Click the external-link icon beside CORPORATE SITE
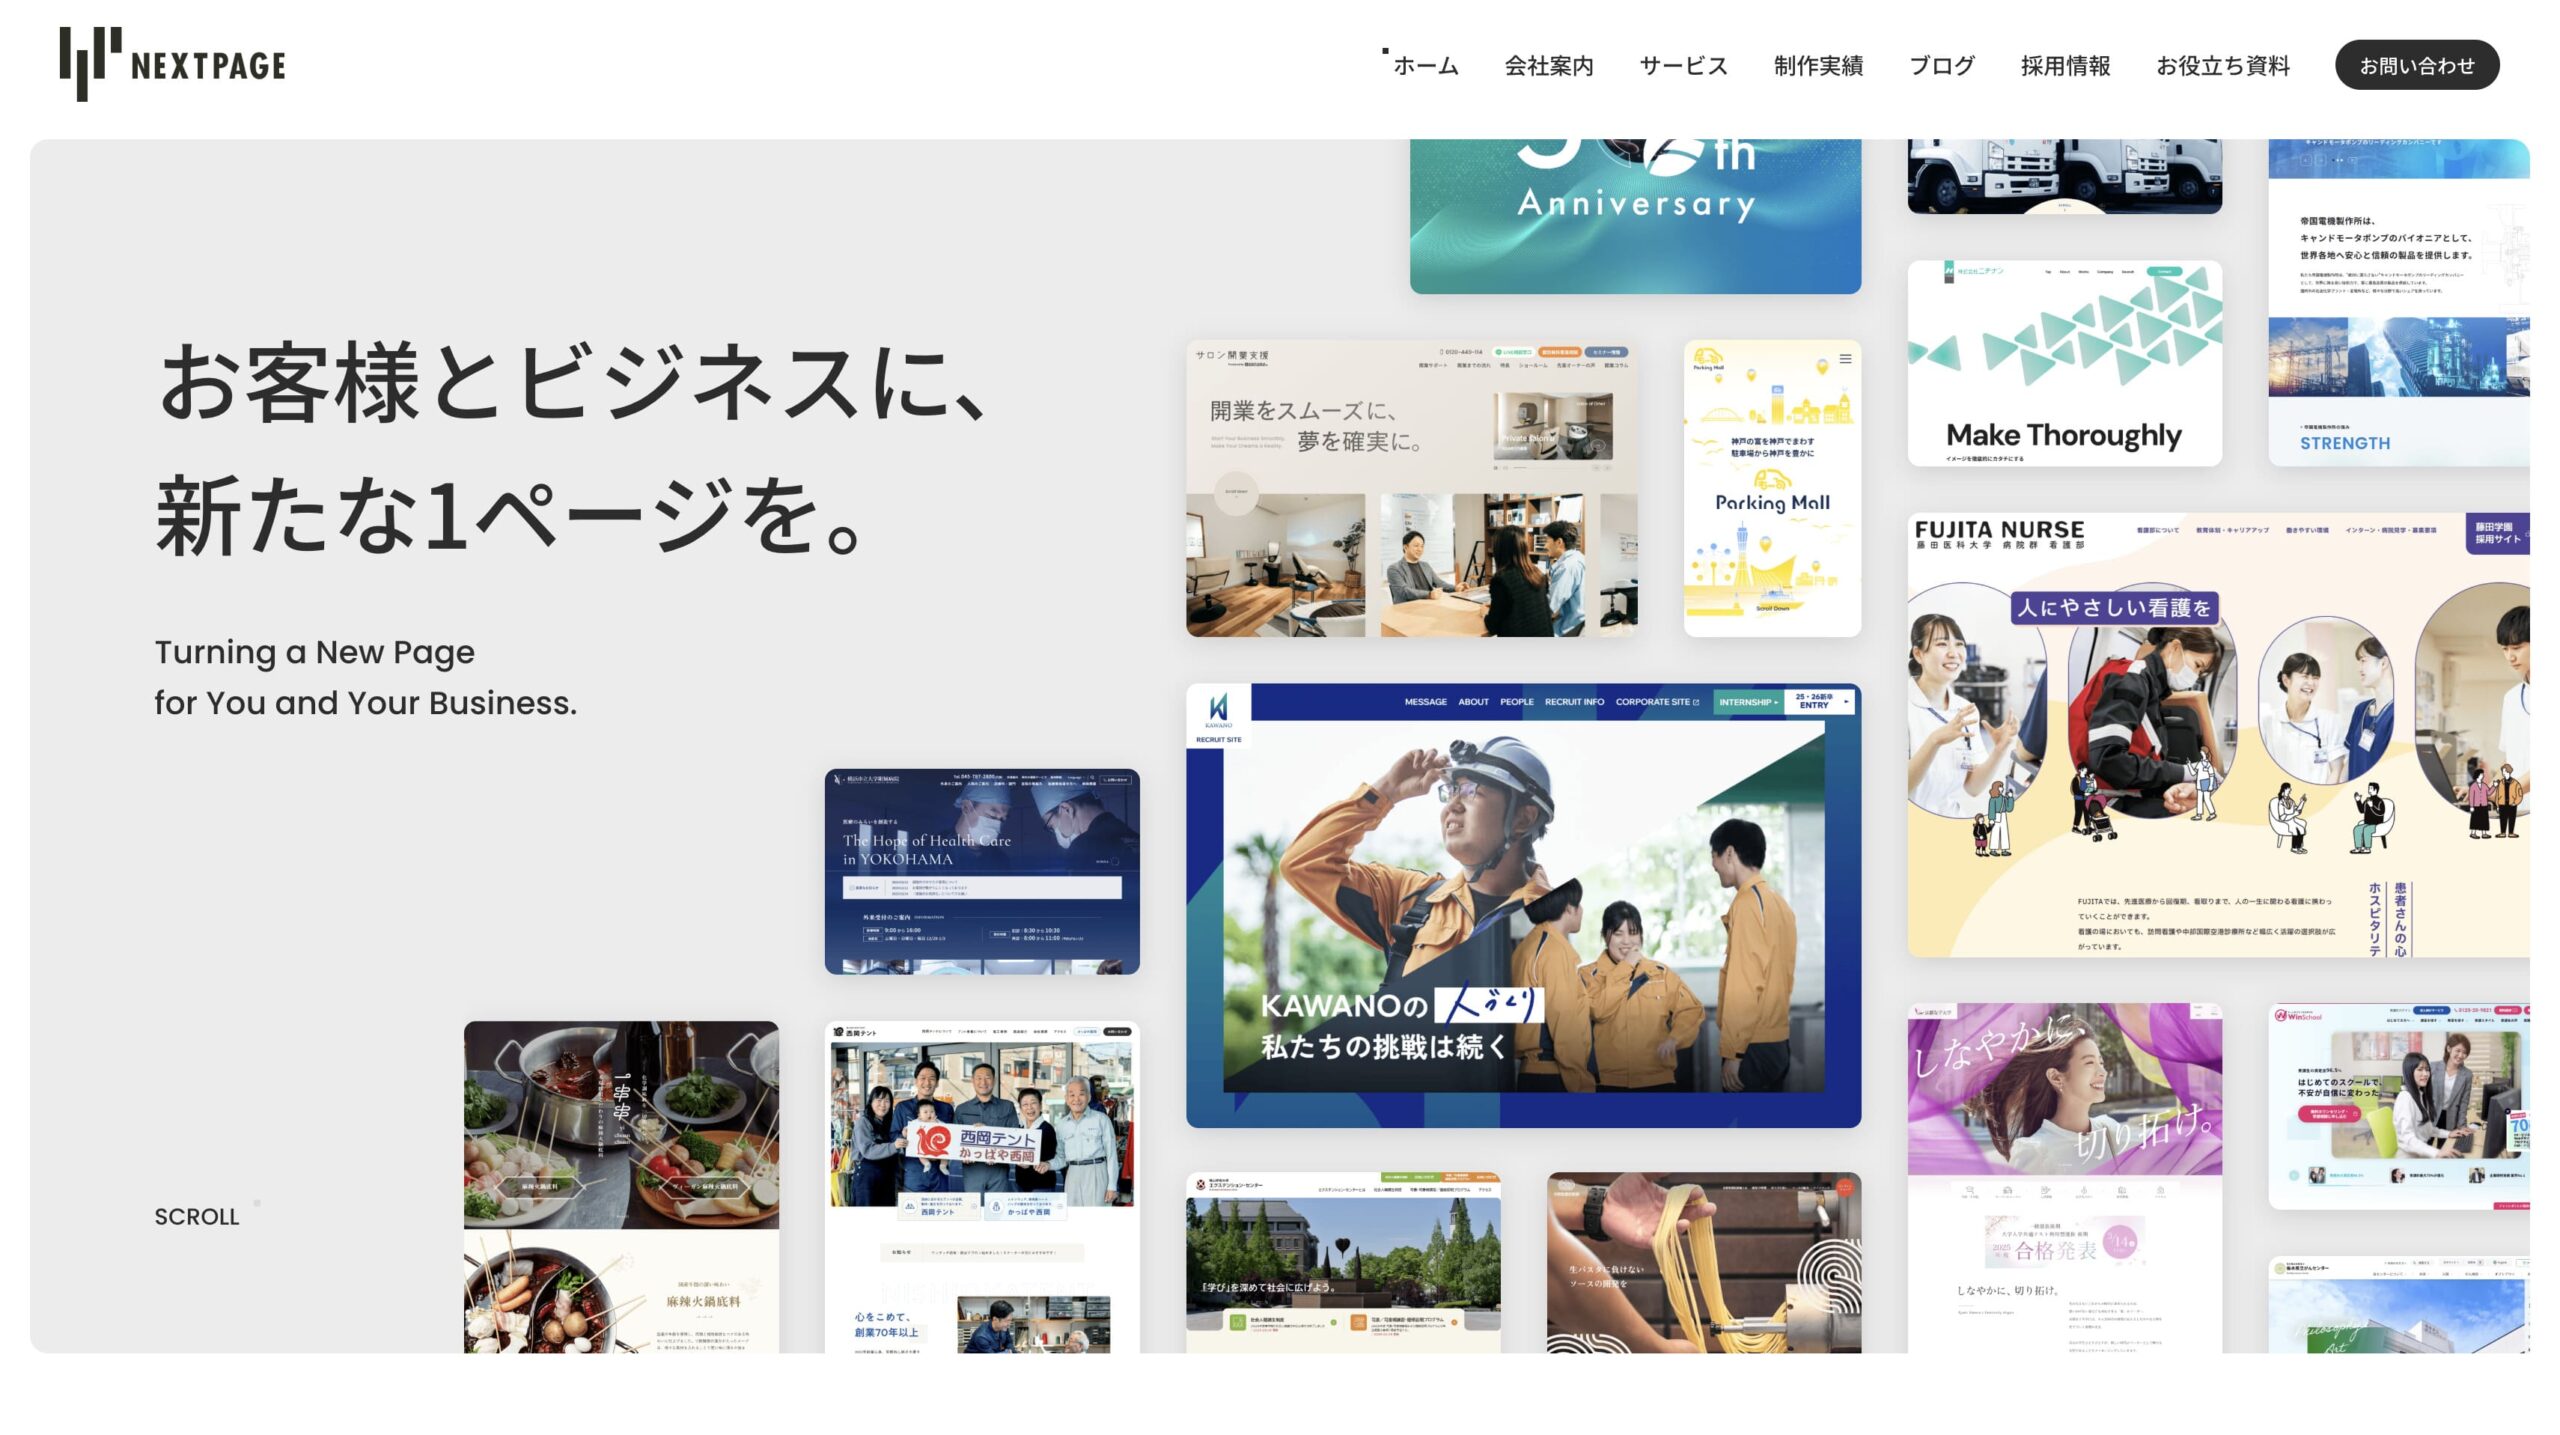Screen dimensions: 2560x1435 click(x=1697, y=702)
